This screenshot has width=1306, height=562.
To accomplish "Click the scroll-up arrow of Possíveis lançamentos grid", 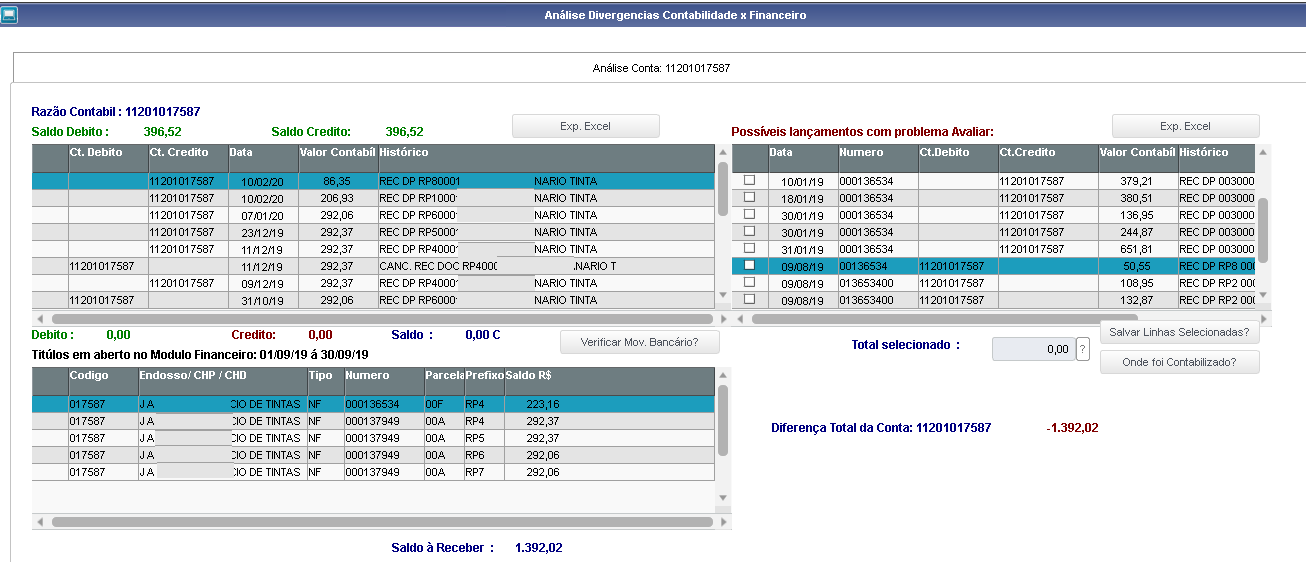I will (1263, 152).
